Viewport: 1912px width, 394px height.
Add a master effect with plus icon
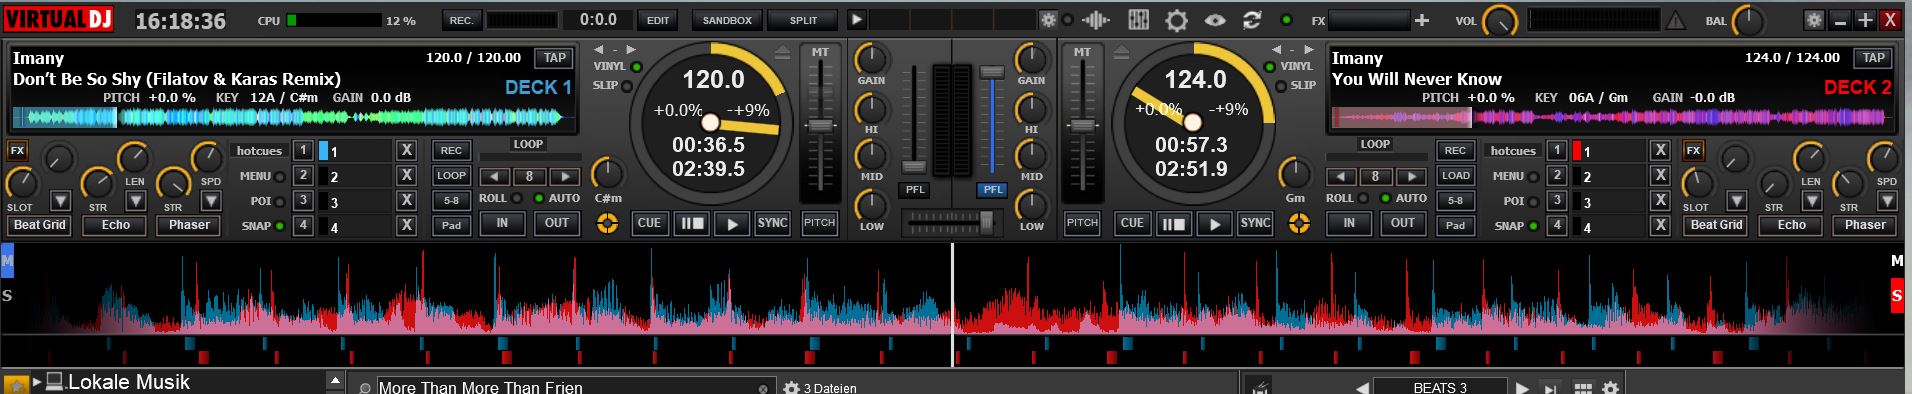1422,20
